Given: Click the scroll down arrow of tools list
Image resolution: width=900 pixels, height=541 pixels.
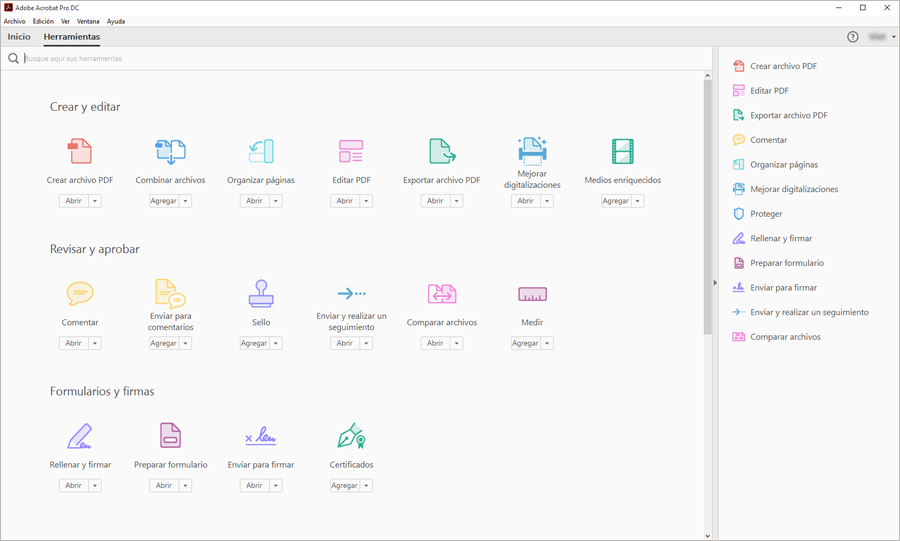Looking at the screenshot, I should 707,536.
